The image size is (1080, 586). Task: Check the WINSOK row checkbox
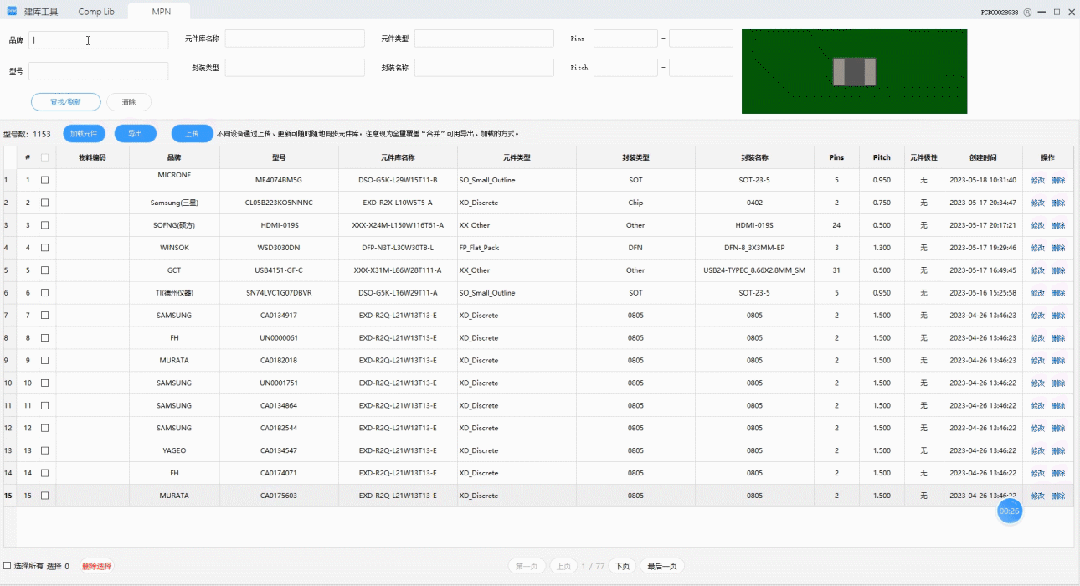click(45, 247)
